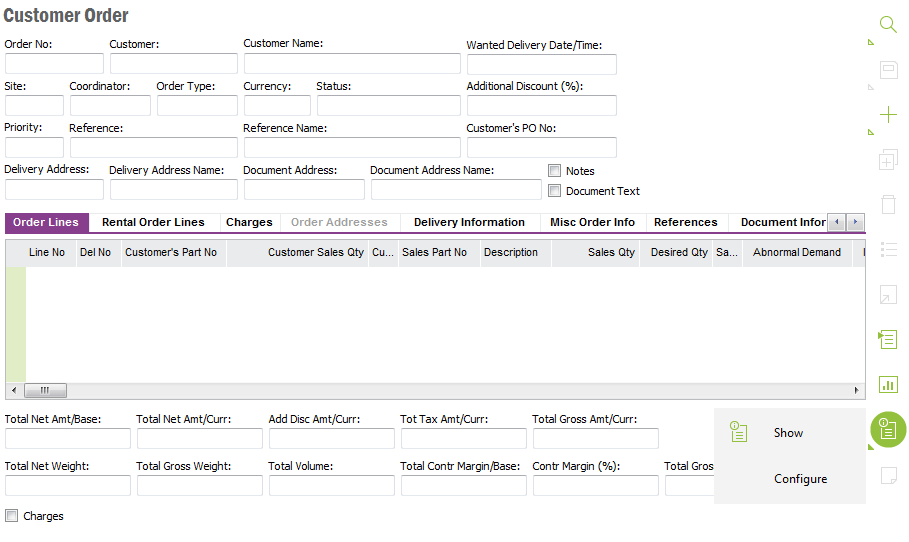This screenshot has width=909, height=542.
Task: Click the Delete trash icon
Action: coord(887,204)
